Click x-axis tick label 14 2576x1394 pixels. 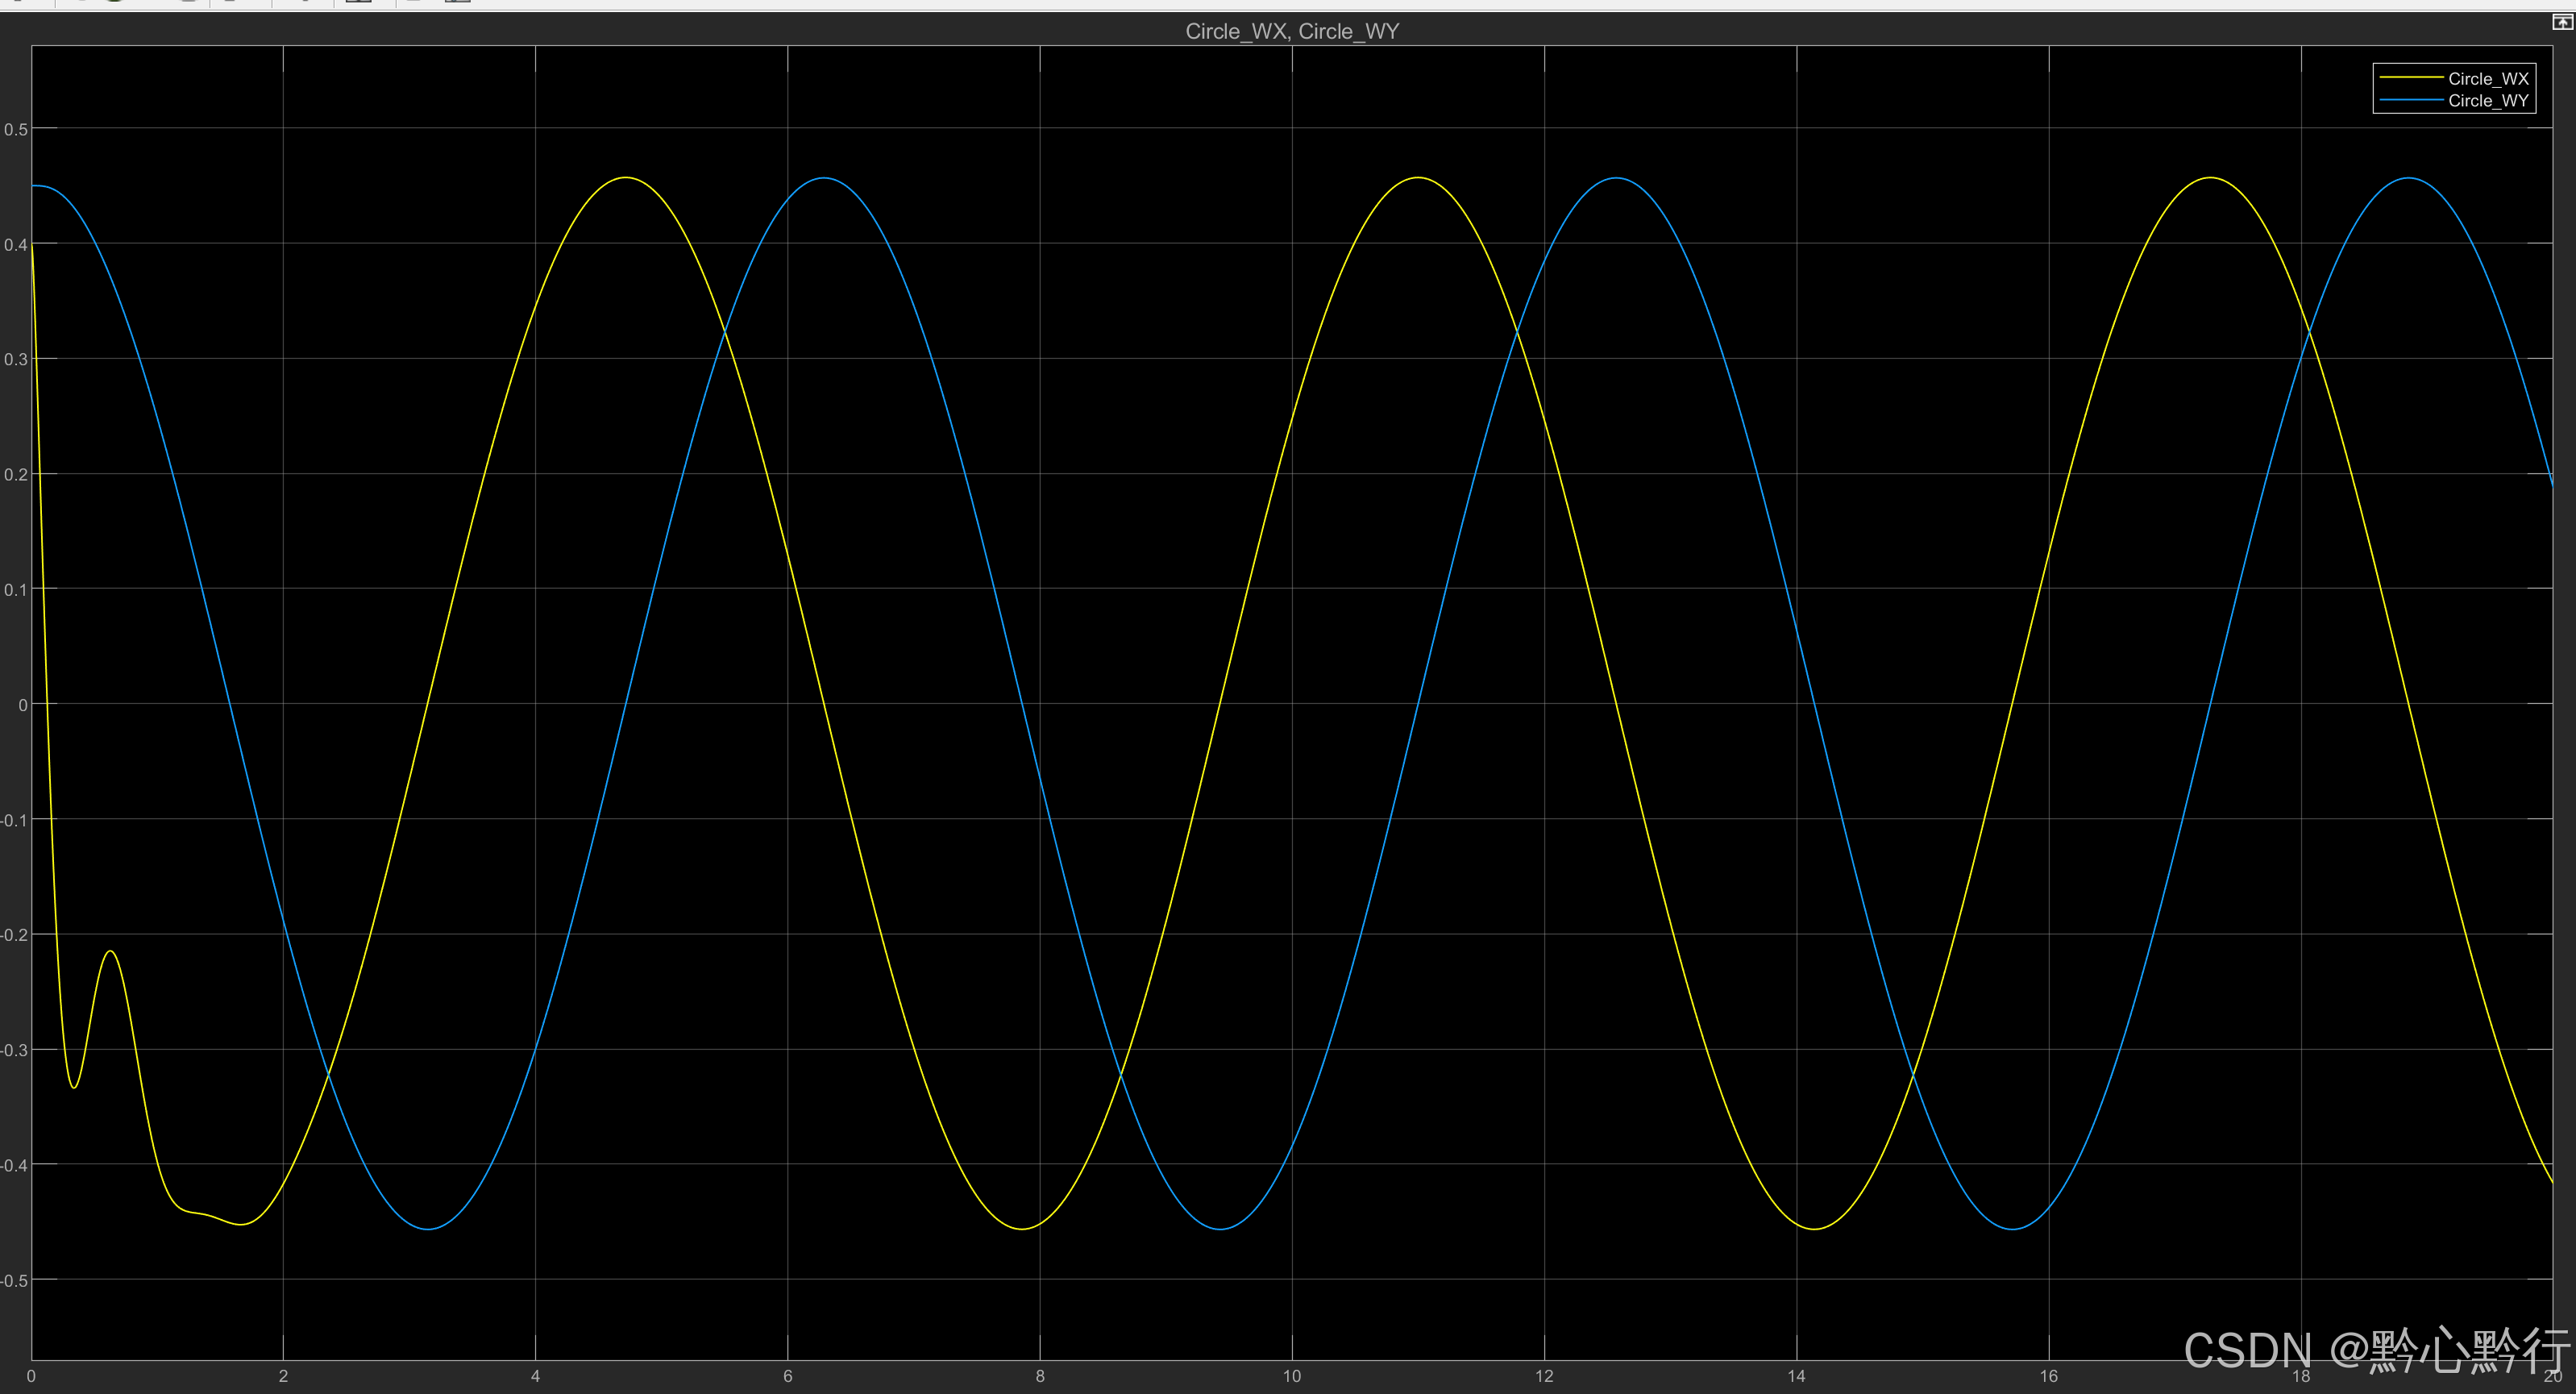click(x=1796, y=1376)
